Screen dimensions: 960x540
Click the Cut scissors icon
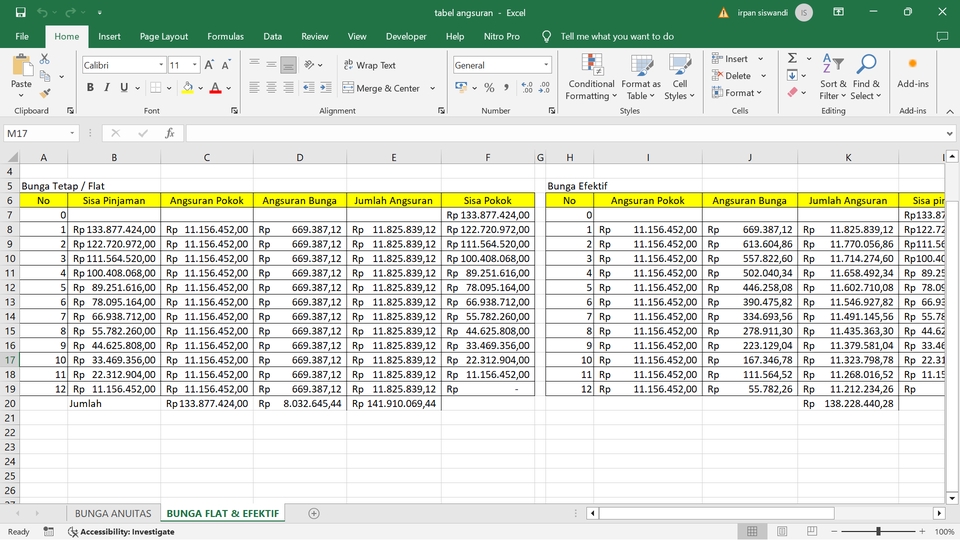coord(44,60)
